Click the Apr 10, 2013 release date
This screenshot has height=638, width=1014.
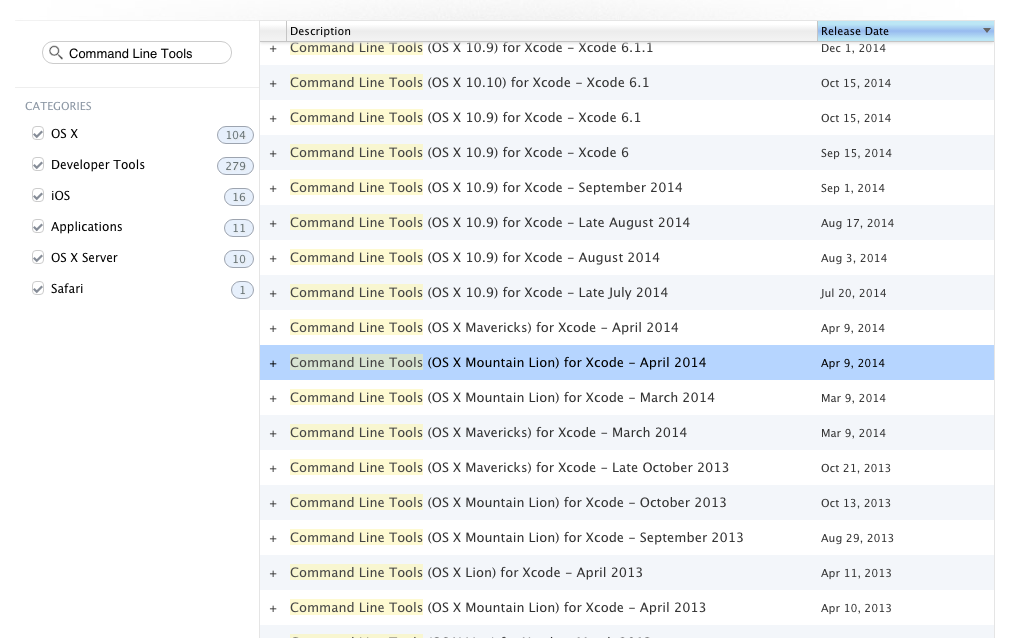click(856, 608)
